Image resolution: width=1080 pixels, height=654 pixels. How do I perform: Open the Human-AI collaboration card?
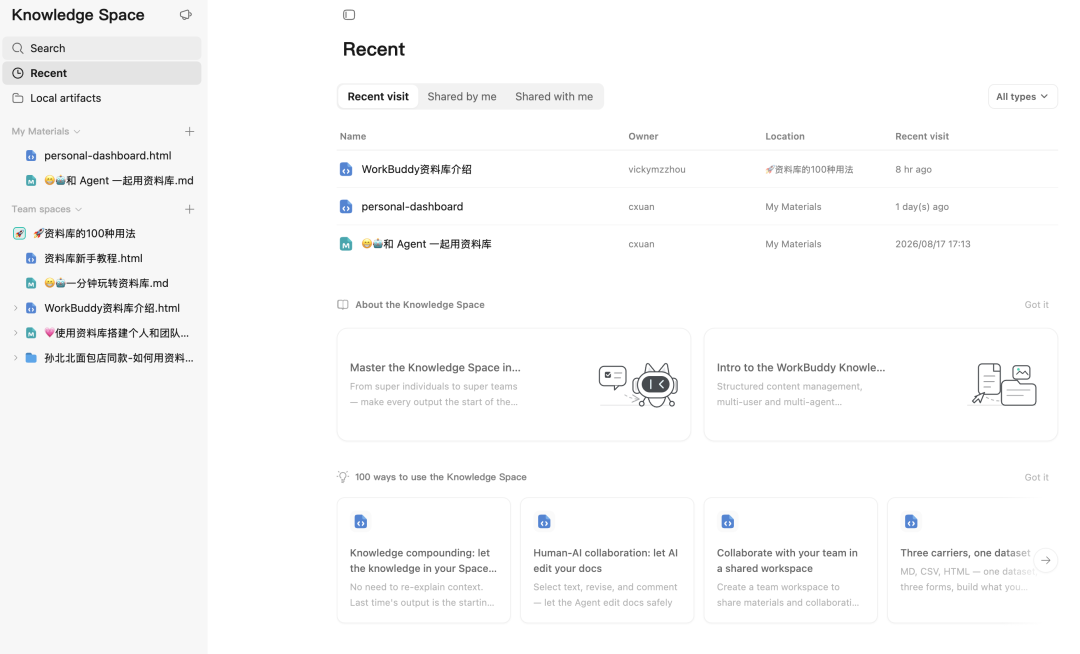coord(607,560)
